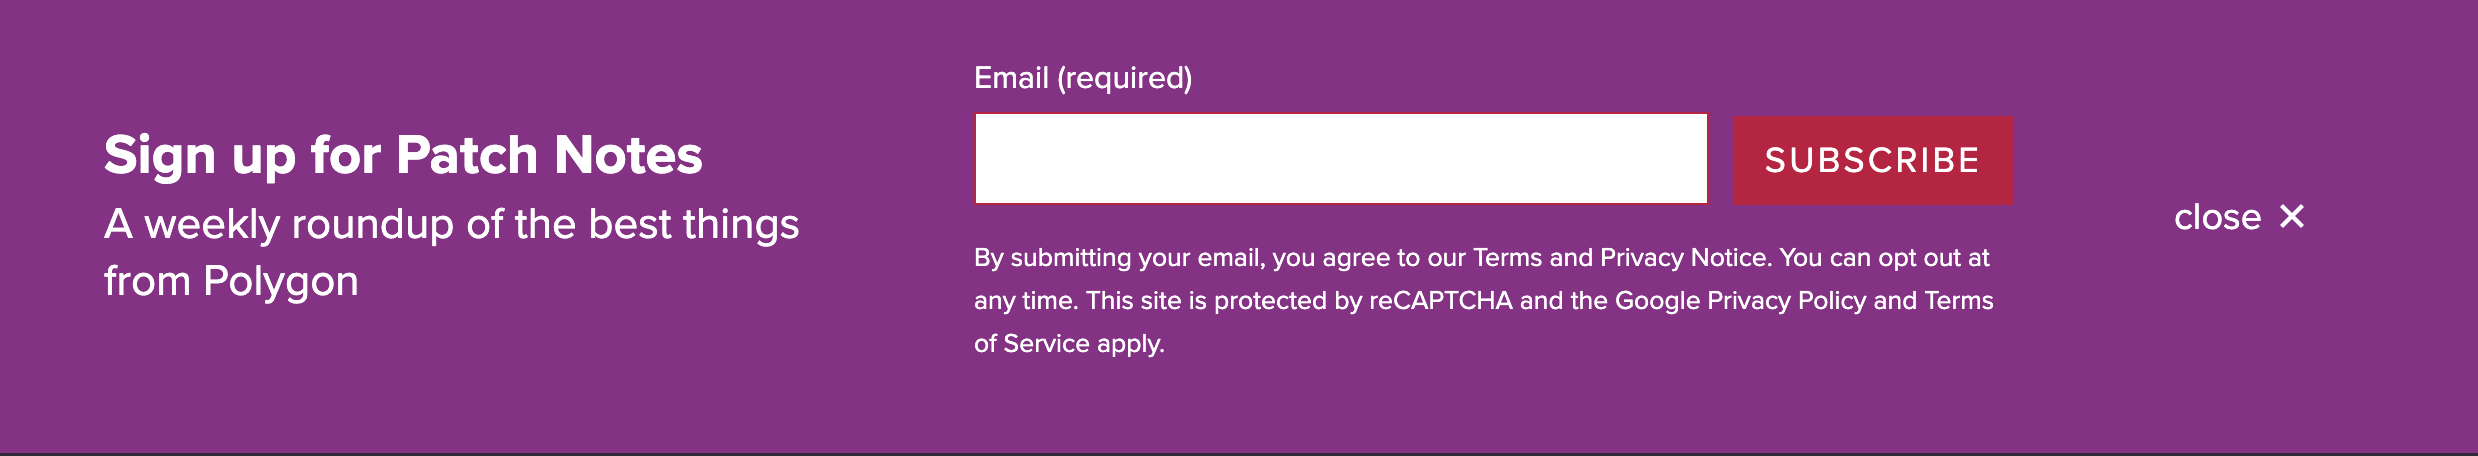Select the "A weekly roundup" subtitle line
Screen dimensions: 2478x456
point(451,224)
